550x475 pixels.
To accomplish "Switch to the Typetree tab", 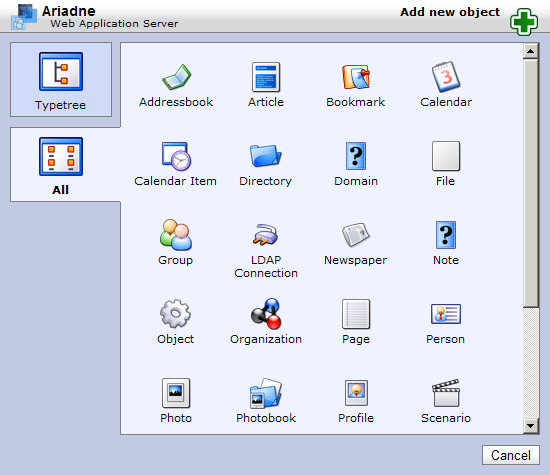I will pyautogui.click(x=61, y=80).
